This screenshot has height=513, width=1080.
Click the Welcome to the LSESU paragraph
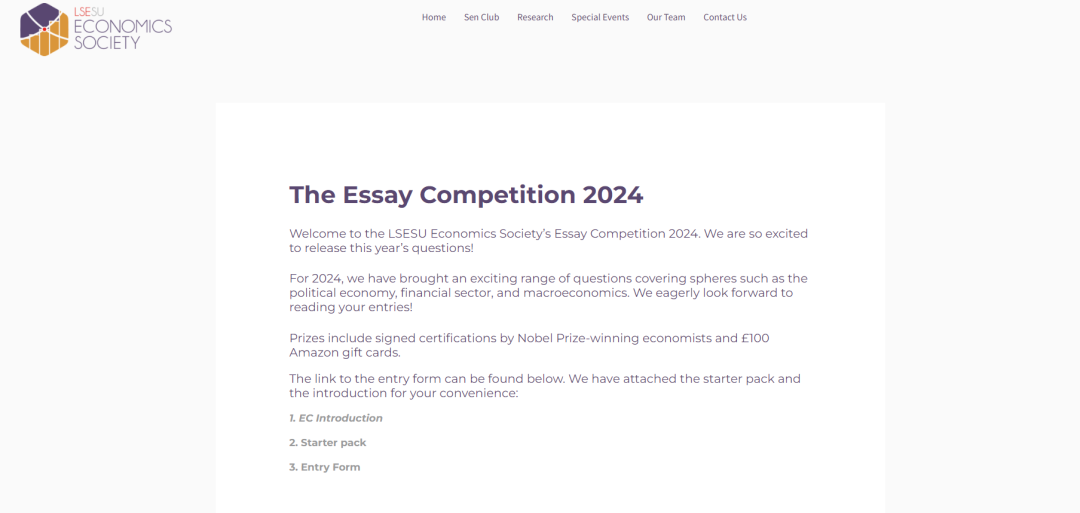(548, 241)
